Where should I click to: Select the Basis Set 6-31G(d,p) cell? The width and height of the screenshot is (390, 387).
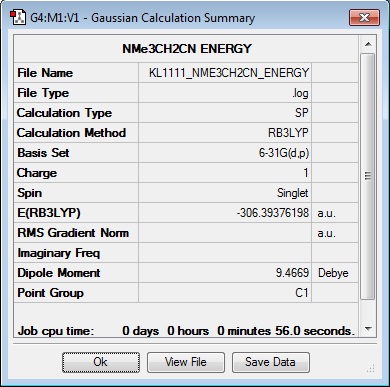(225, 153)
